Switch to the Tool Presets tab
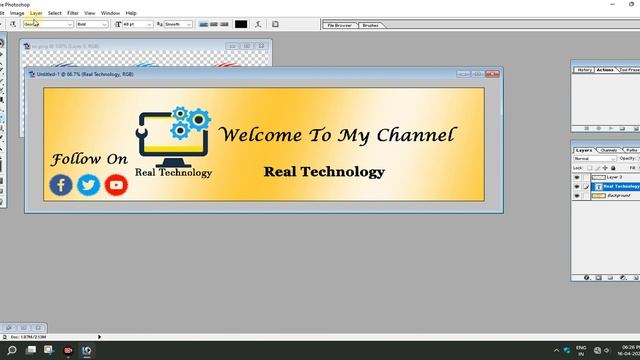The height and width of the screenshot is (360, 640). 629,70
